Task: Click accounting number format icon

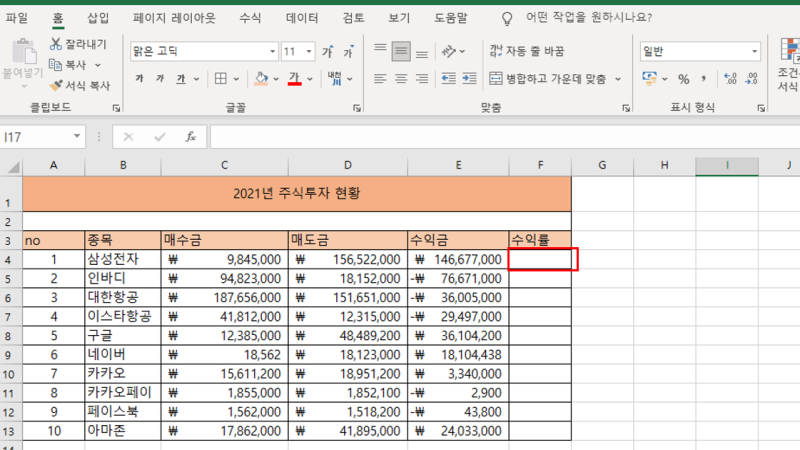Action: point(649,79)
